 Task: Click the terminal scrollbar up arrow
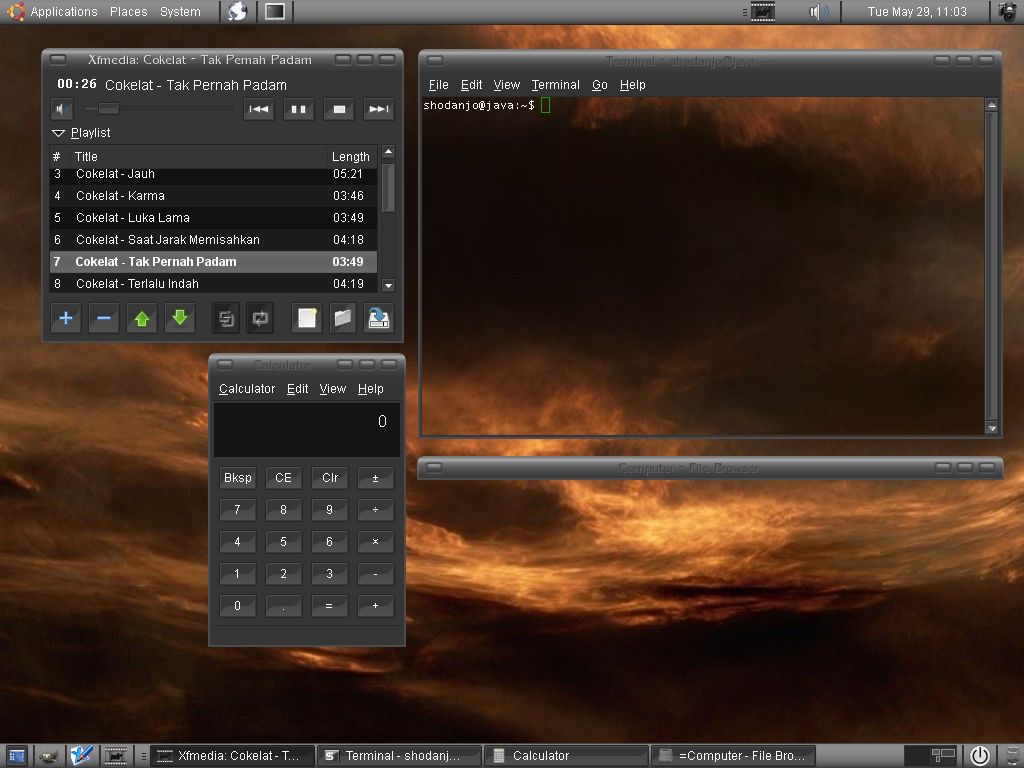[x=991, y=104]
